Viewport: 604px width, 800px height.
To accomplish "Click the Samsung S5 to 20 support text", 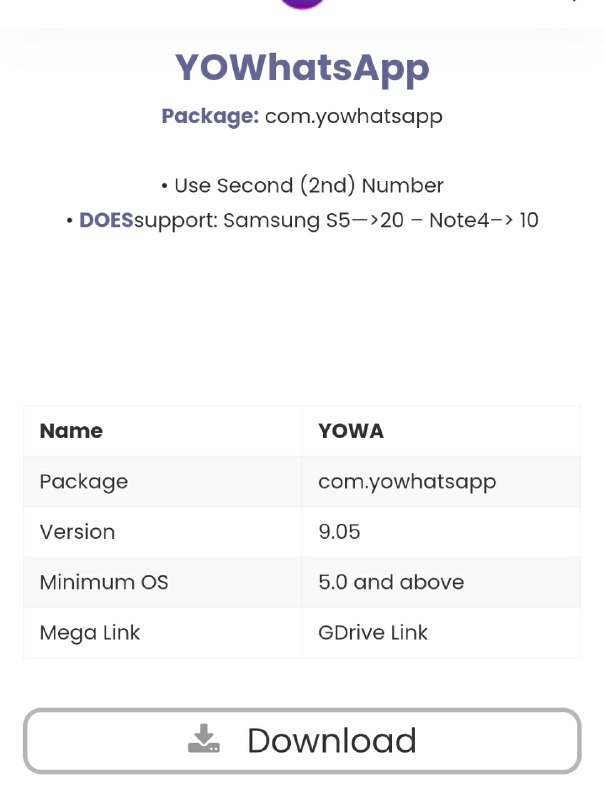I will coord(314,220).
